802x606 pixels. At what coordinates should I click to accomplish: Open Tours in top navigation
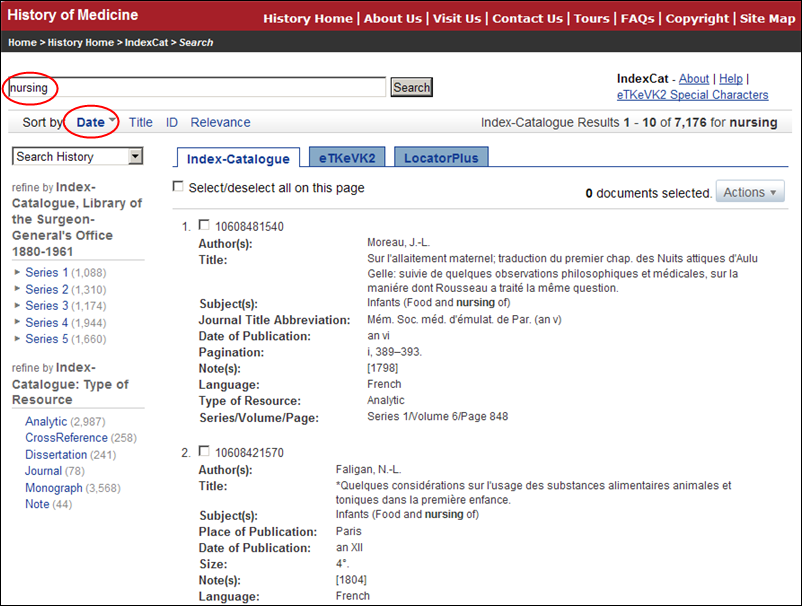tap(591, 18)
